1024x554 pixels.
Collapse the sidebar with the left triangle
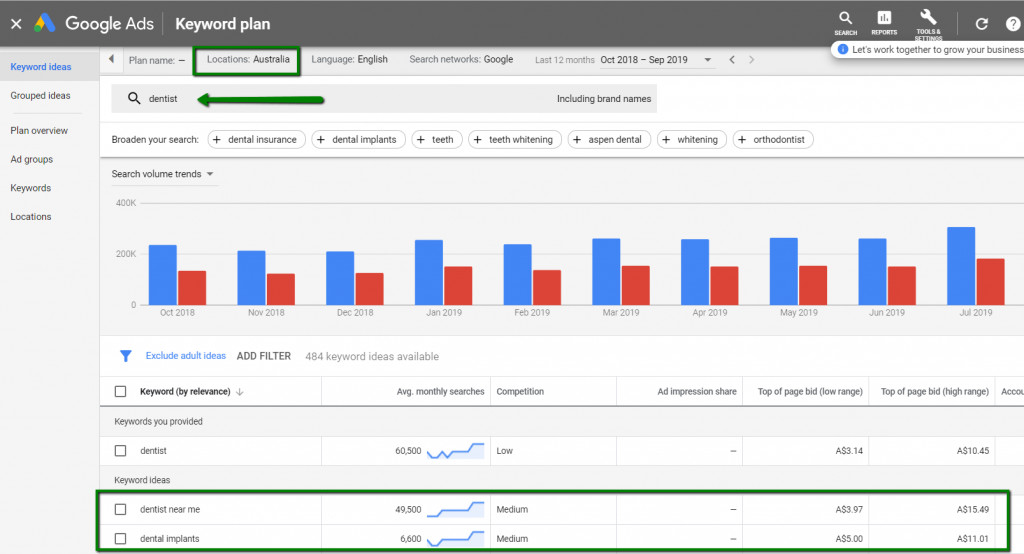click(111, 59)
